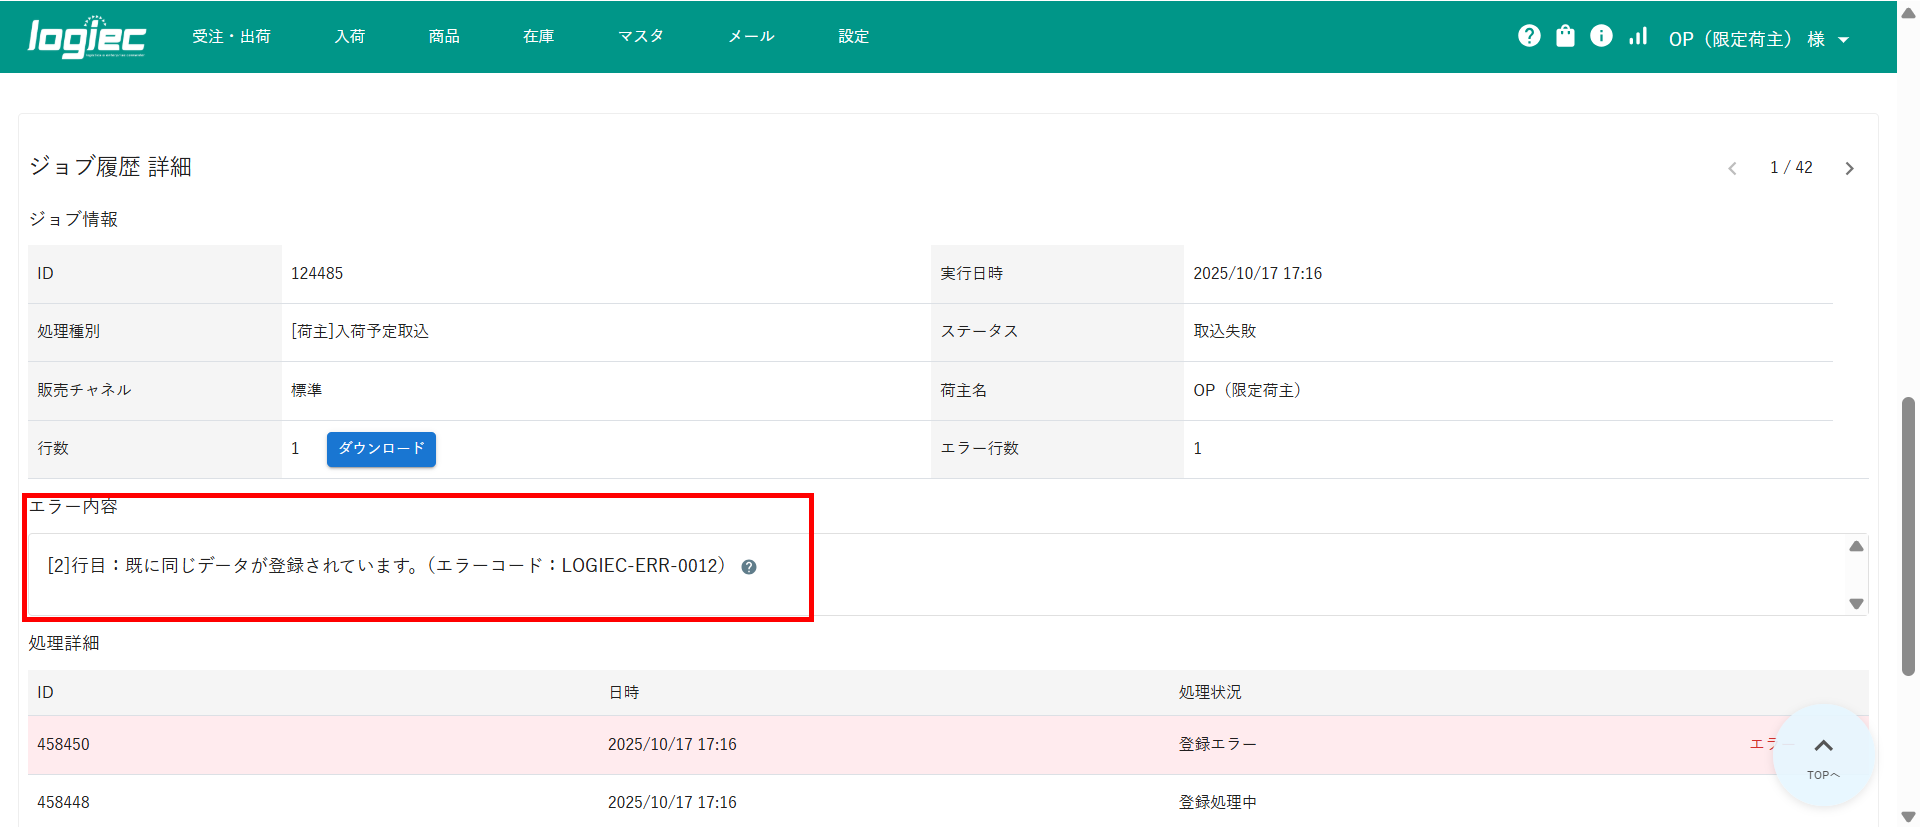The image size is (1920, 827).
Task: Click the logiec logo in the header
Action: point(87,37)
